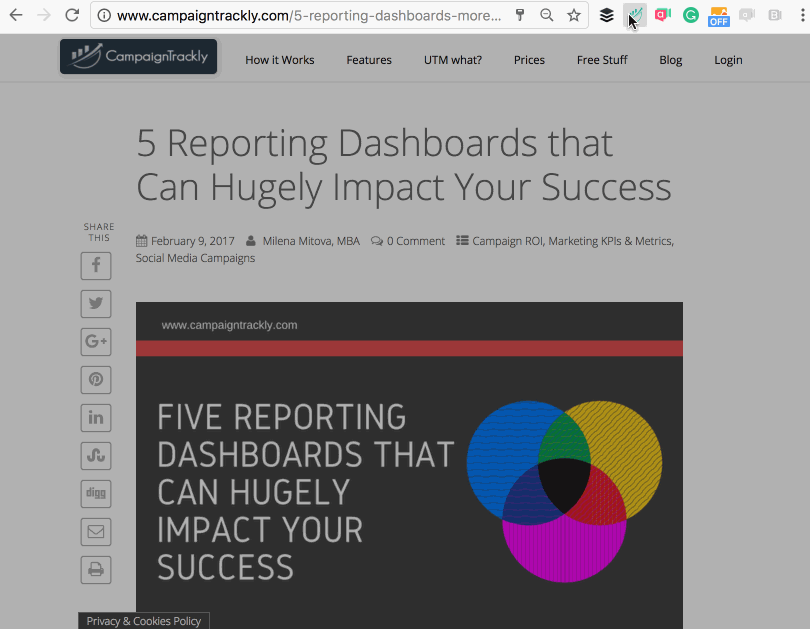Share the post on StumbleUpon
The width and height of the screenshot is (810, 629).
click(x=96, y=455)
